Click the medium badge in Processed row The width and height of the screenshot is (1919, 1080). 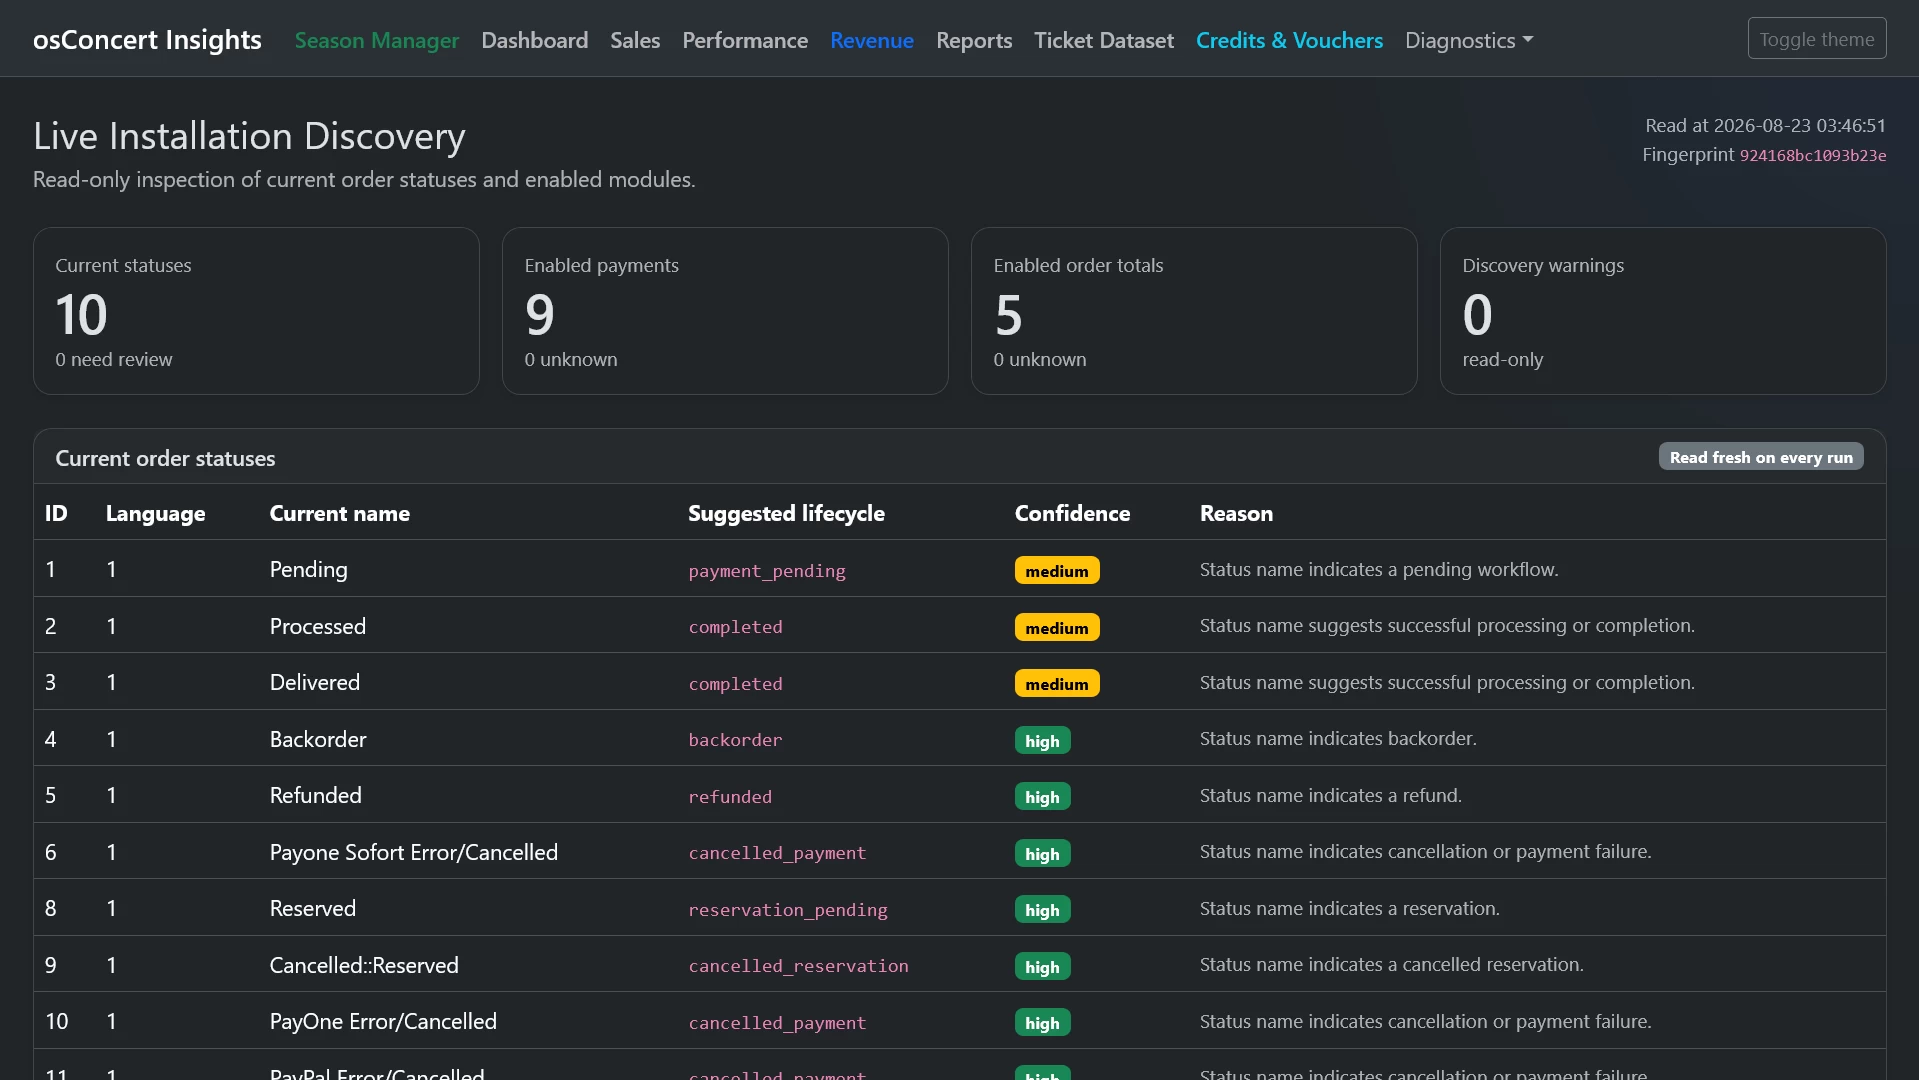(1057, 627)
